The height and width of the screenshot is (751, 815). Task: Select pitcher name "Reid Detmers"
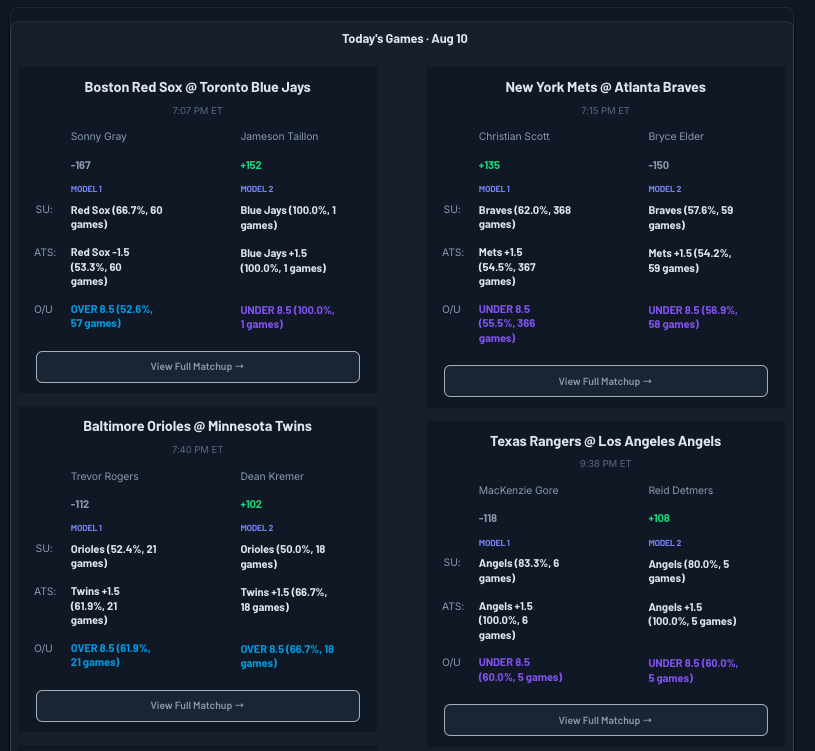point(680,491)
